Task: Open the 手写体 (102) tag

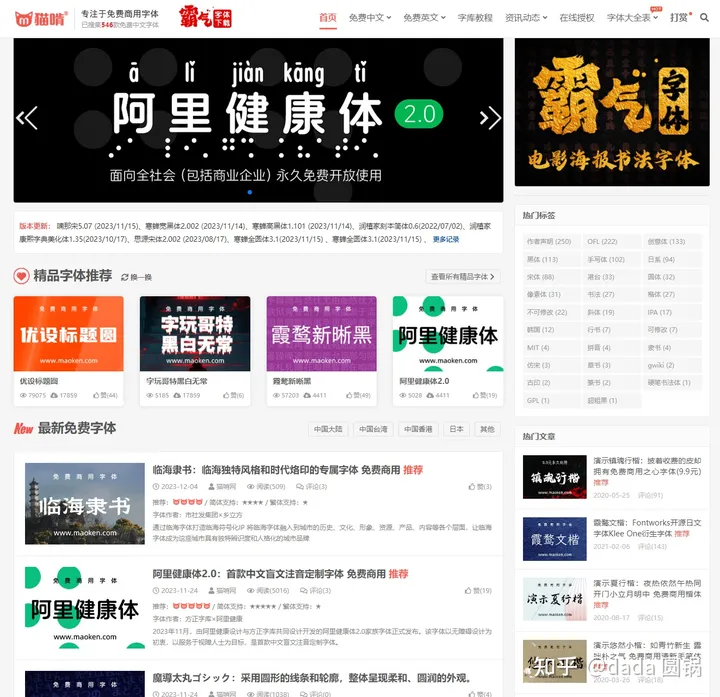Action: pyautogui.click(x=612, y=259)
